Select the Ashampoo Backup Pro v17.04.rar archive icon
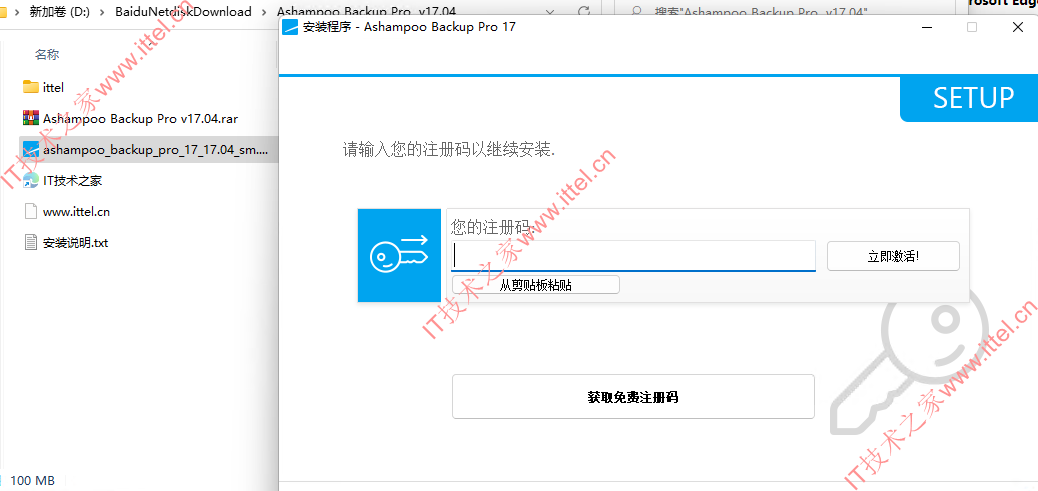Viewport: 1038px width, 491px height. (30, 118)
